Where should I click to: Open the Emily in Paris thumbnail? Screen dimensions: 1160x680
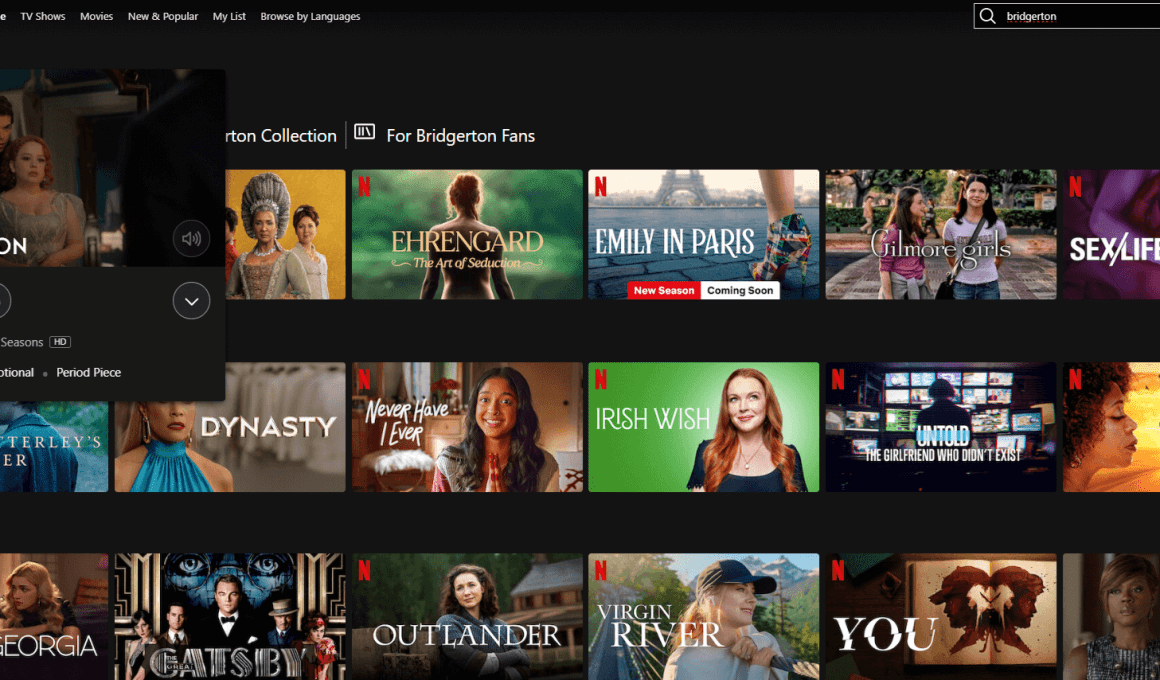point(704,235)
